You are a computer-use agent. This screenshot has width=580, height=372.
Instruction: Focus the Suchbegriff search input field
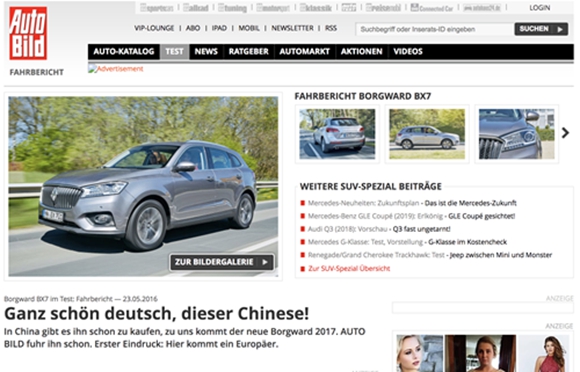434,29
